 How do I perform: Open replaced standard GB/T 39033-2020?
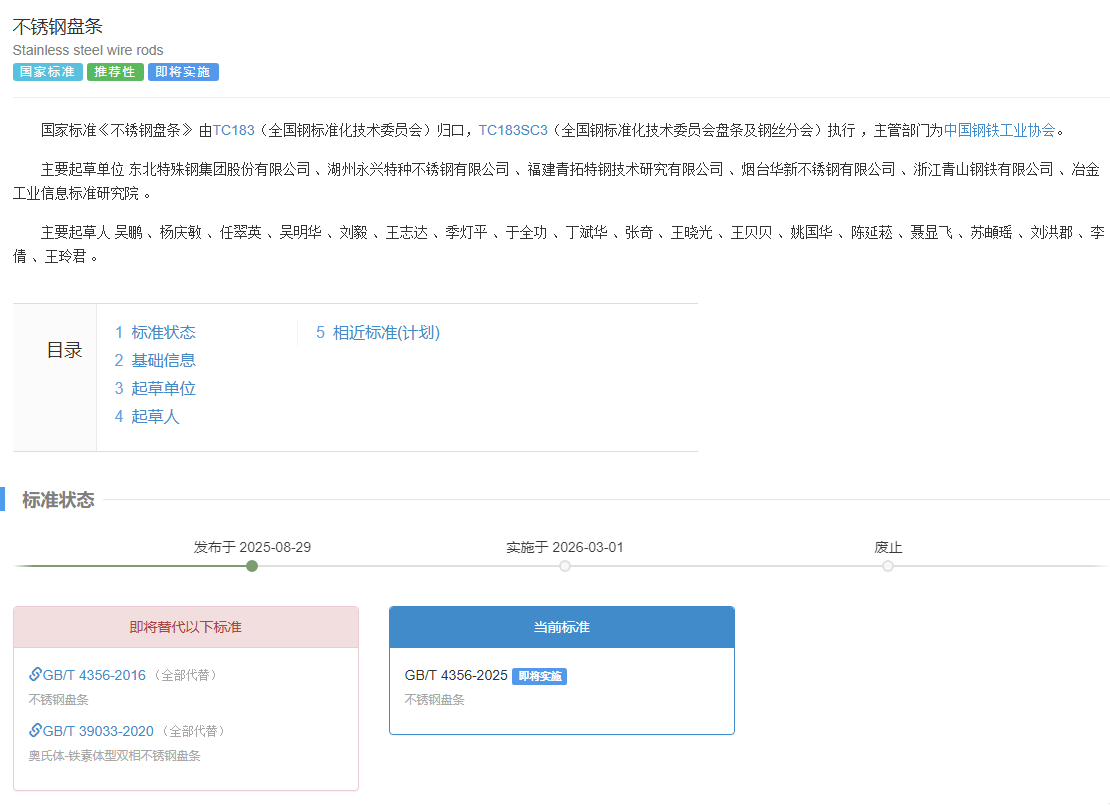98,731
